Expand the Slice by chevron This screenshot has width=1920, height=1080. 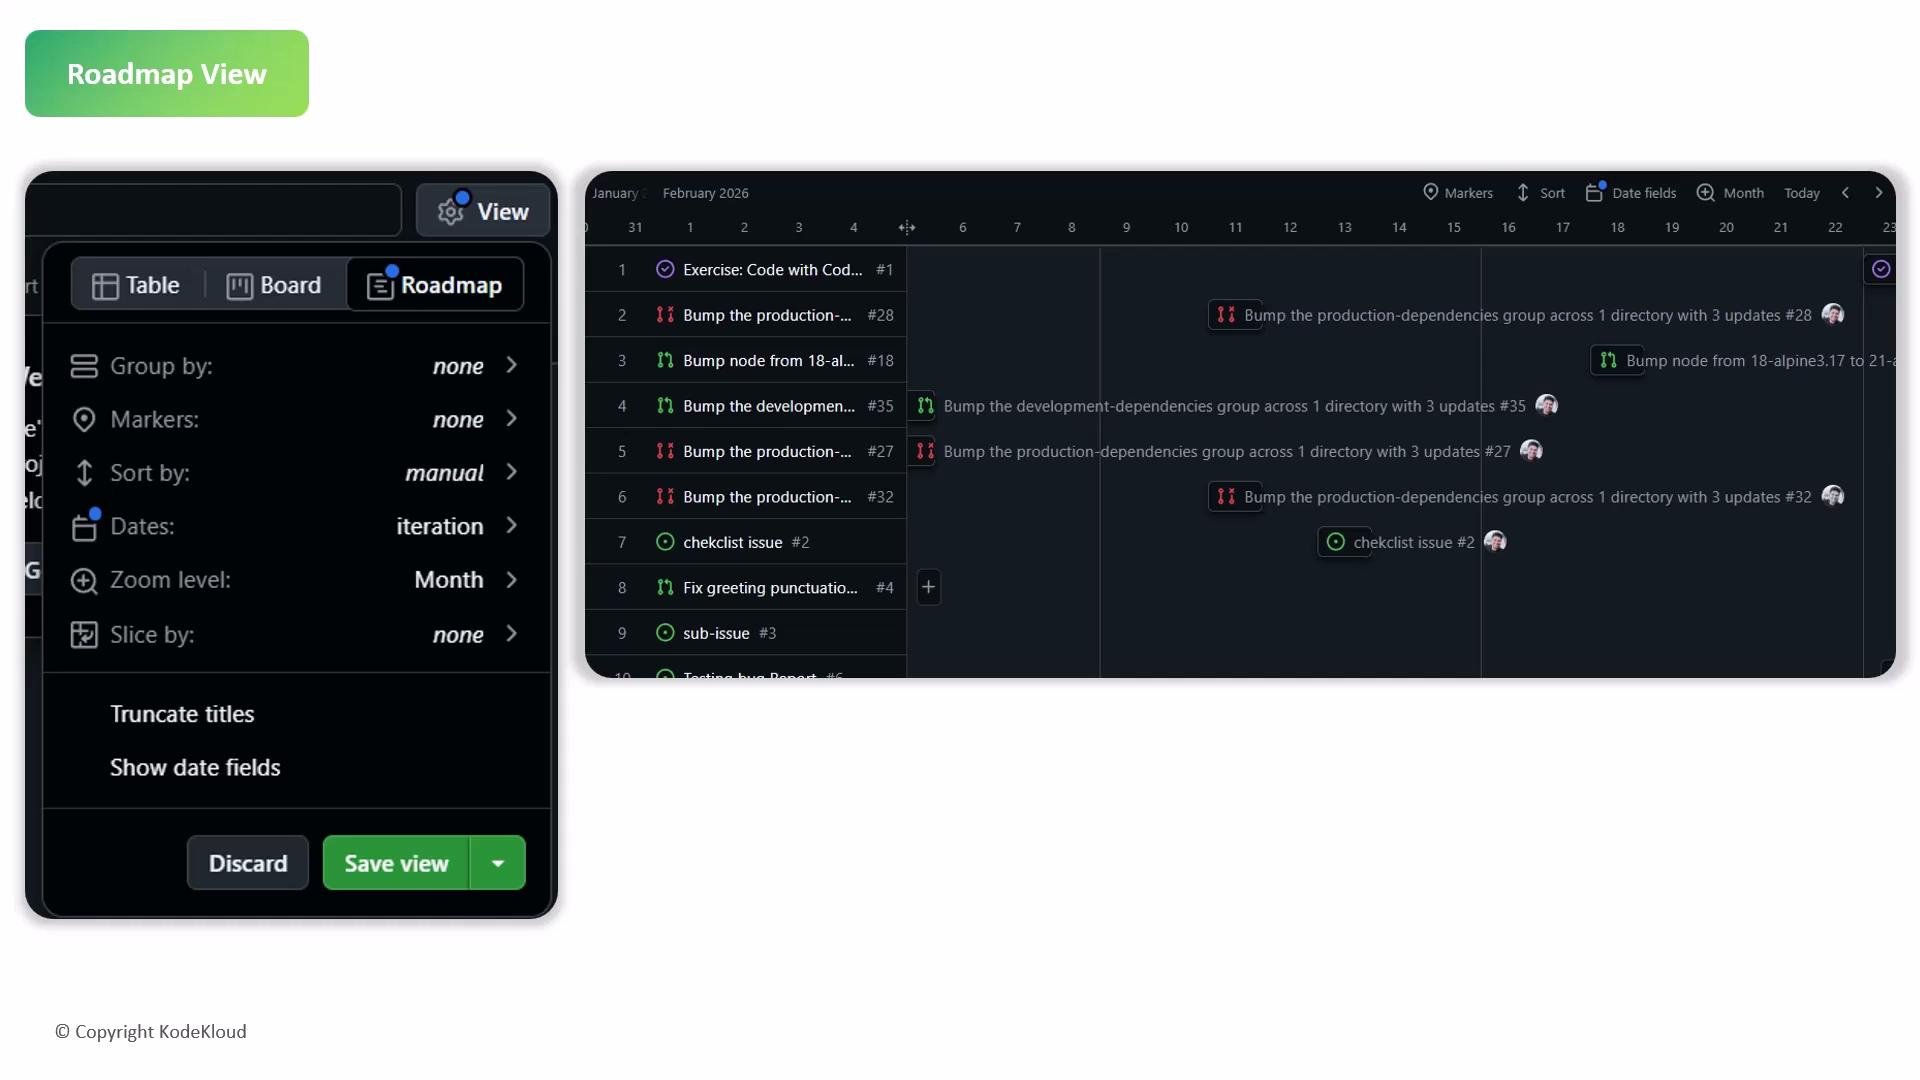pos(512,633)
